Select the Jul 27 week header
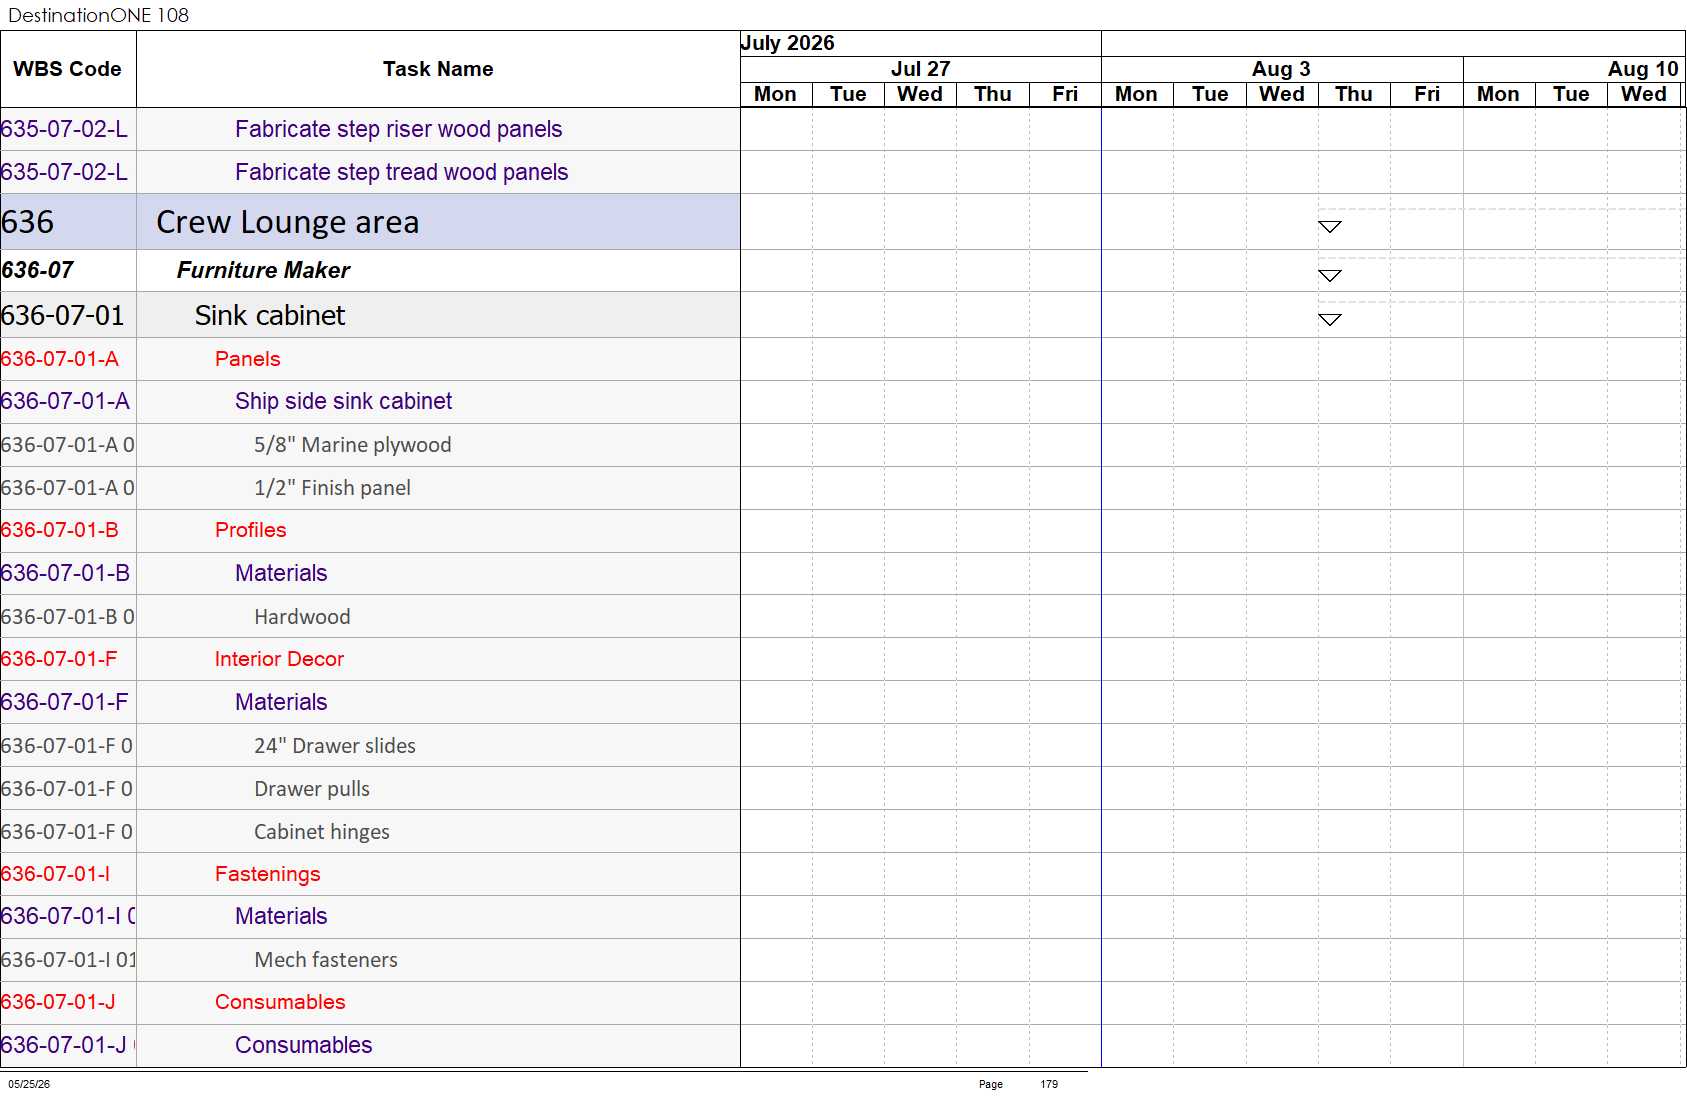 (x=920, y=69)
